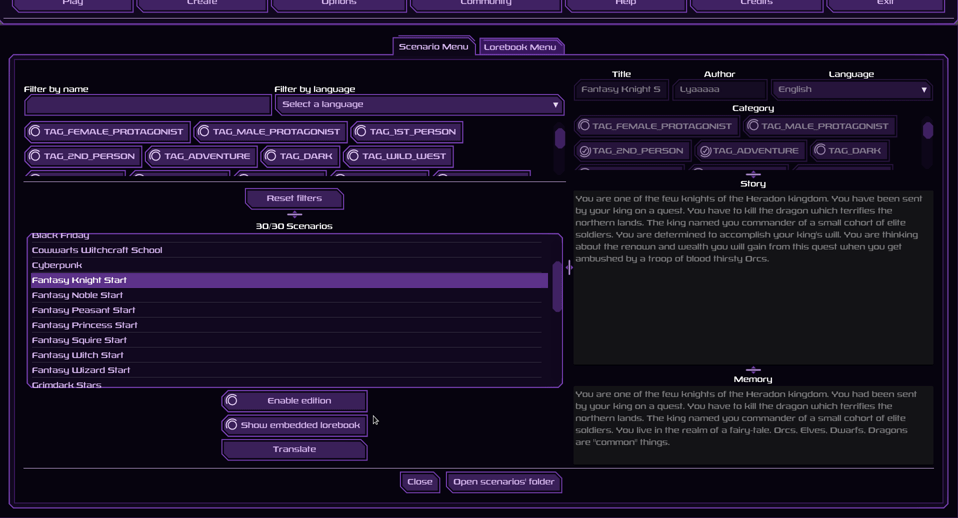The image size is (958, 518).
Task: Toggle Show embedded lorebook option
Action: pyautogui.click(x=293, y=425)
